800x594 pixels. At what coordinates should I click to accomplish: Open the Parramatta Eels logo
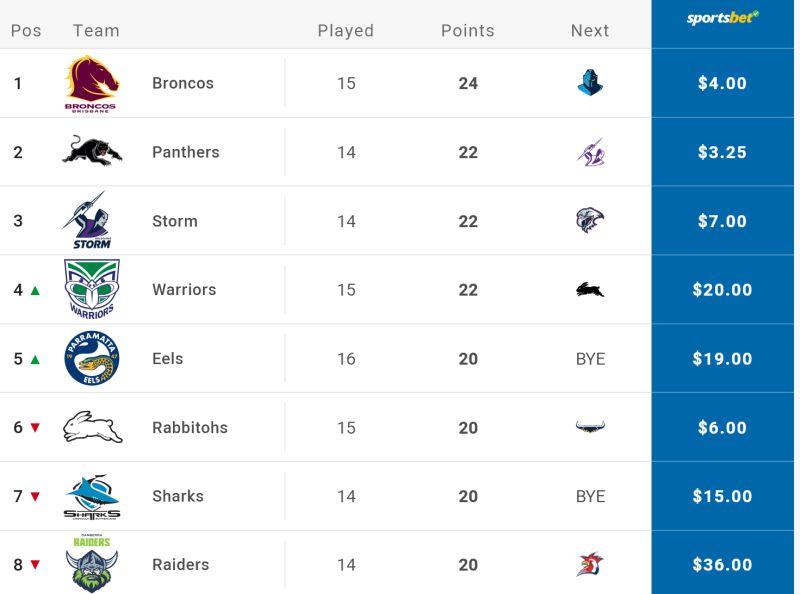(x=92, y=358)
